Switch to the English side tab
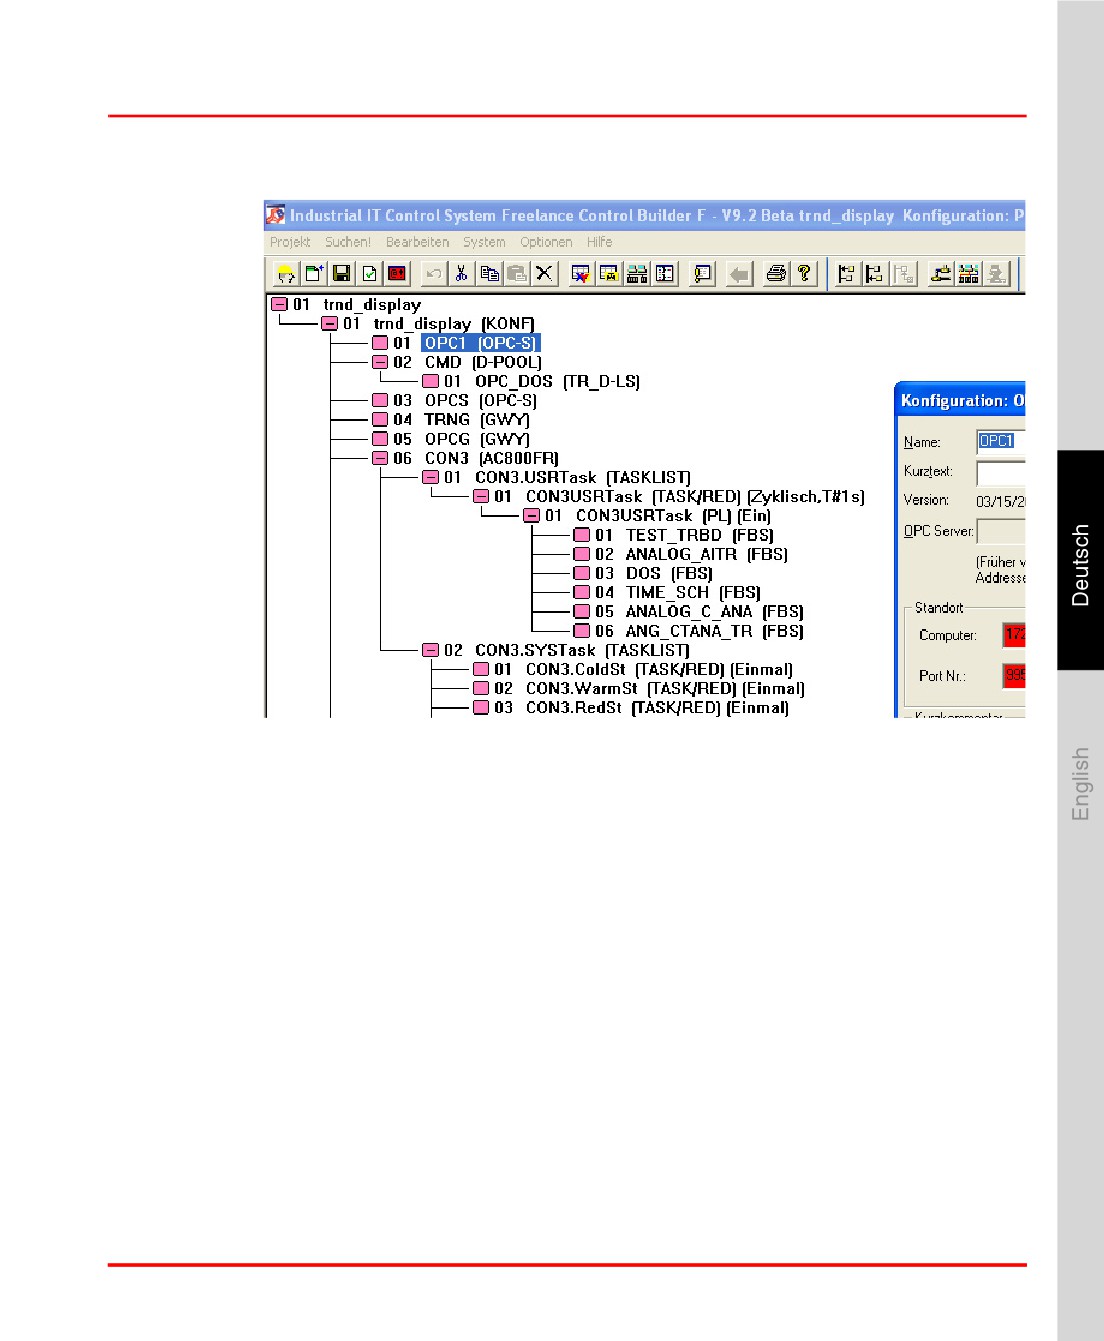Screen dimensions: 1104x1341 (1080, 784)
